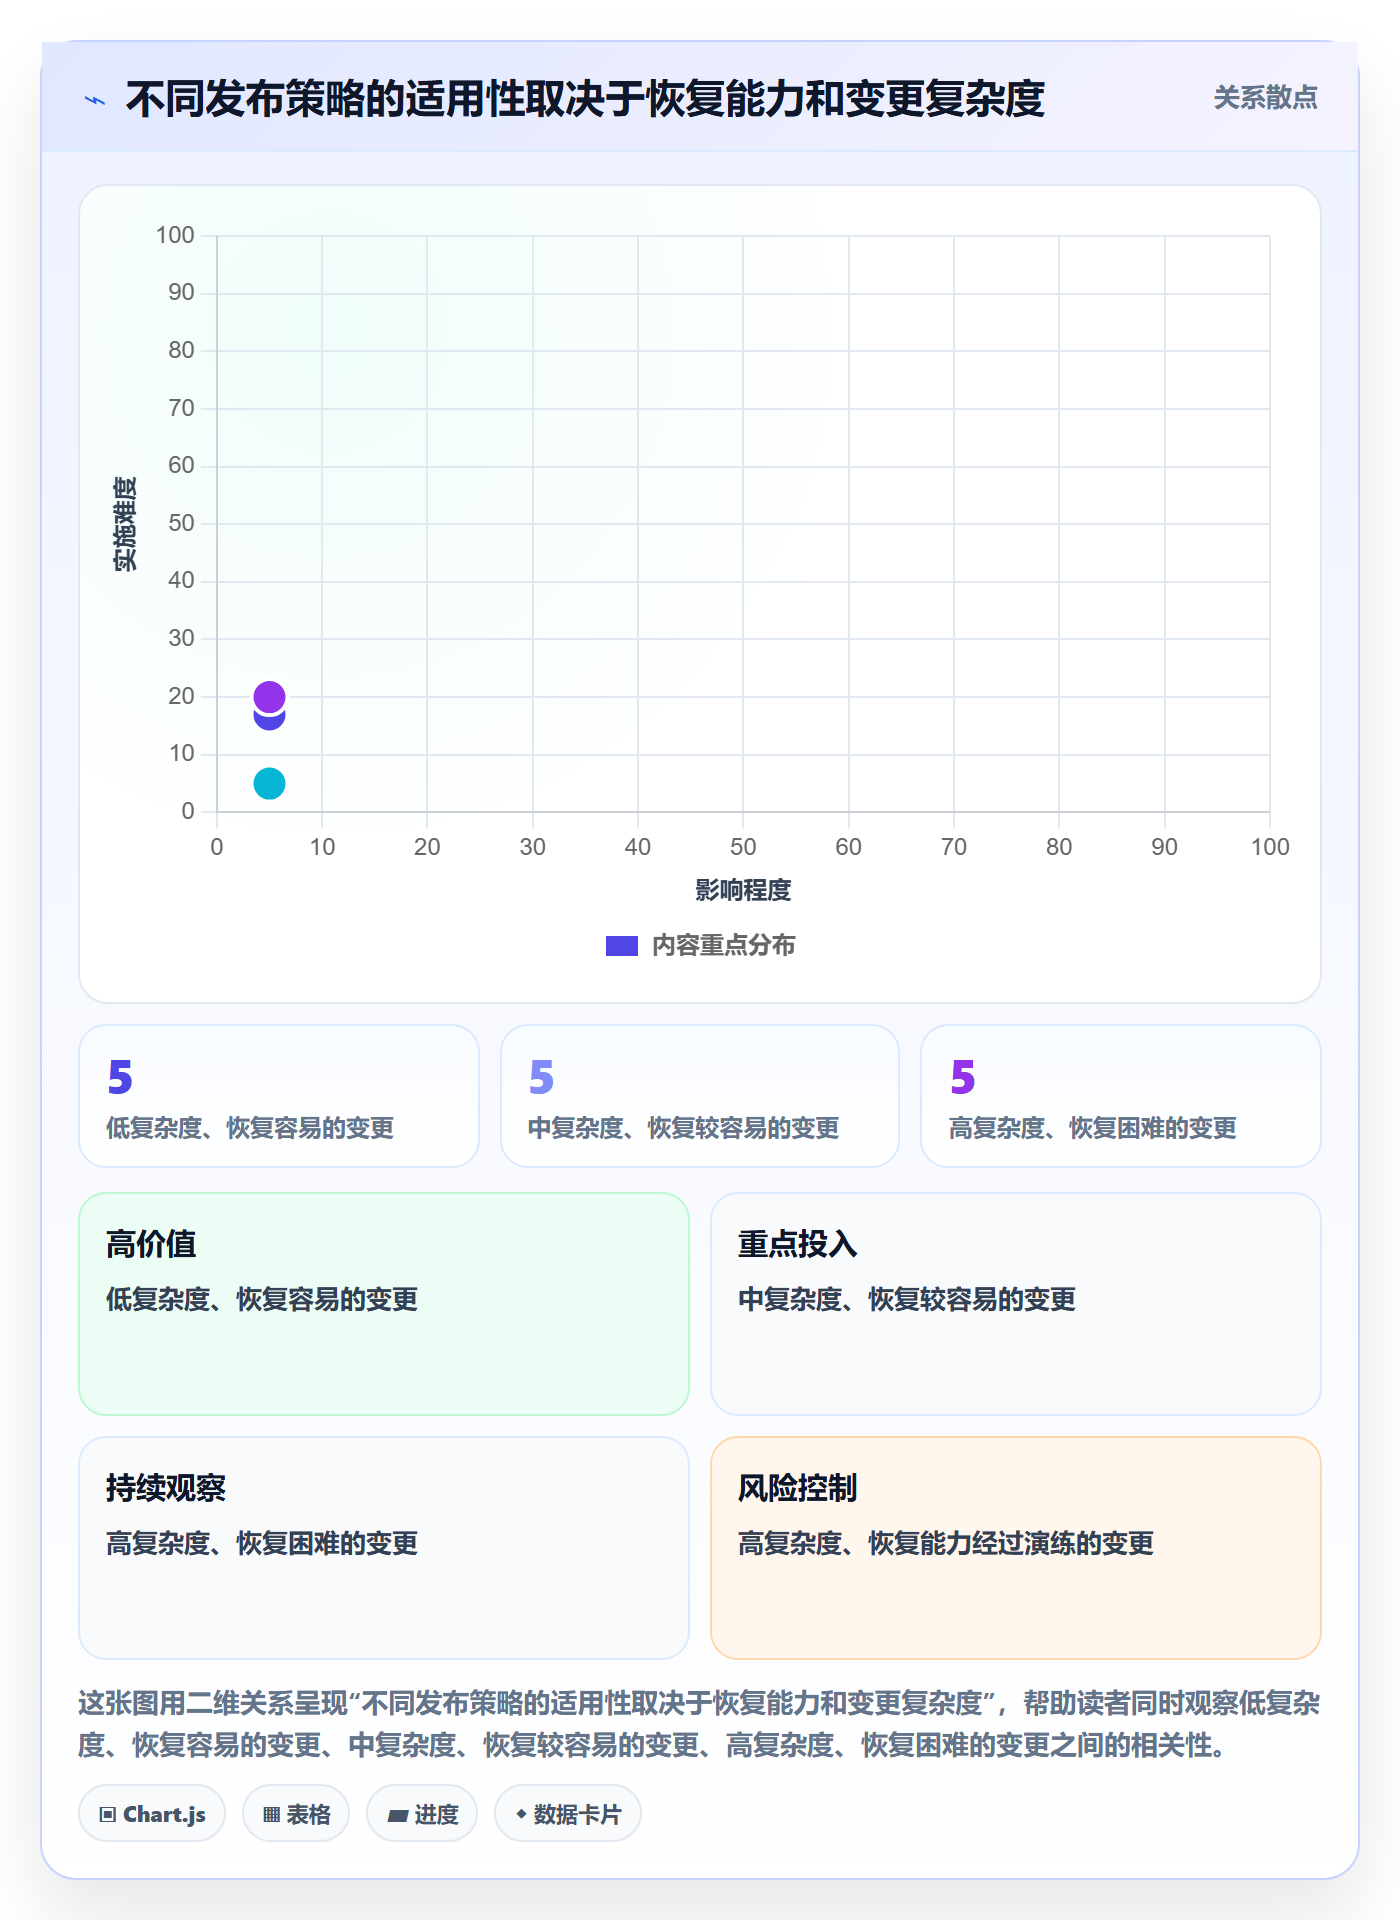The width and height of the screenshot is (1400, 1920).
Task: Open the 表格 tag chip
Action: 296,1814
